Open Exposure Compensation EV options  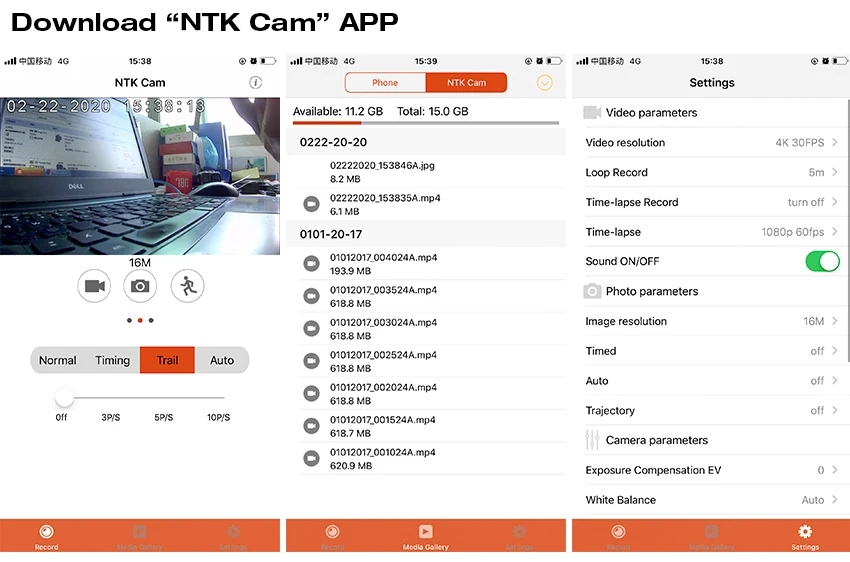click(x=712, y=470)
